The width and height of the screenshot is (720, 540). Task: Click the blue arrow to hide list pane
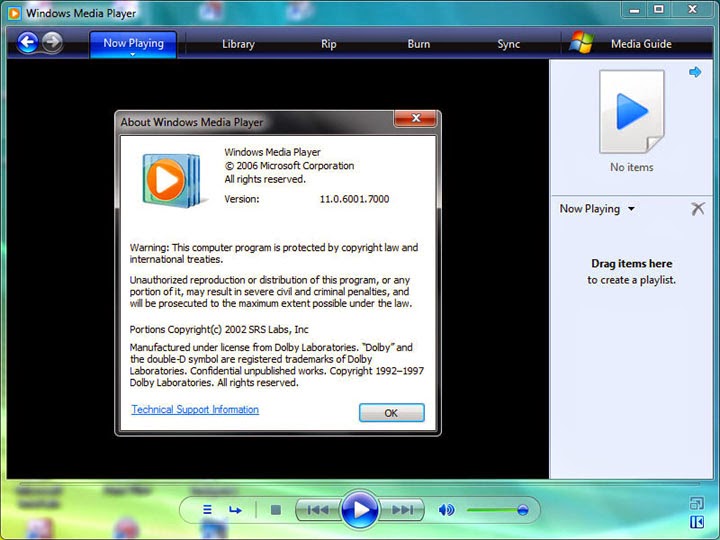[695, 72]
